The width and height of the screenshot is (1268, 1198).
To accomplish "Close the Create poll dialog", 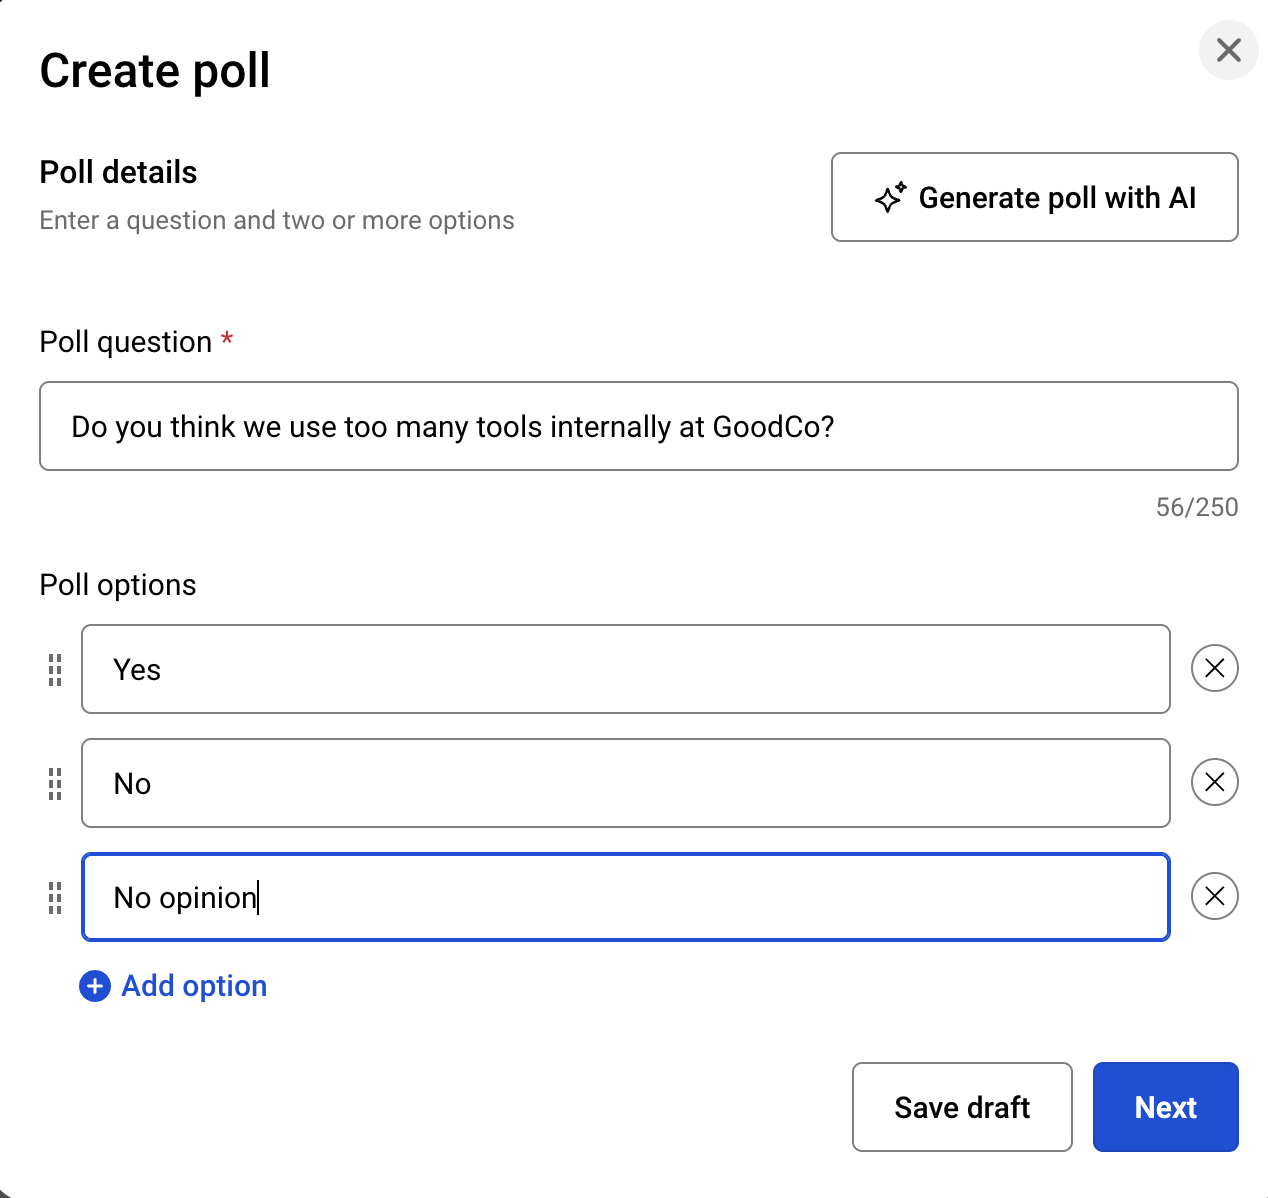I will (1228, 50).
